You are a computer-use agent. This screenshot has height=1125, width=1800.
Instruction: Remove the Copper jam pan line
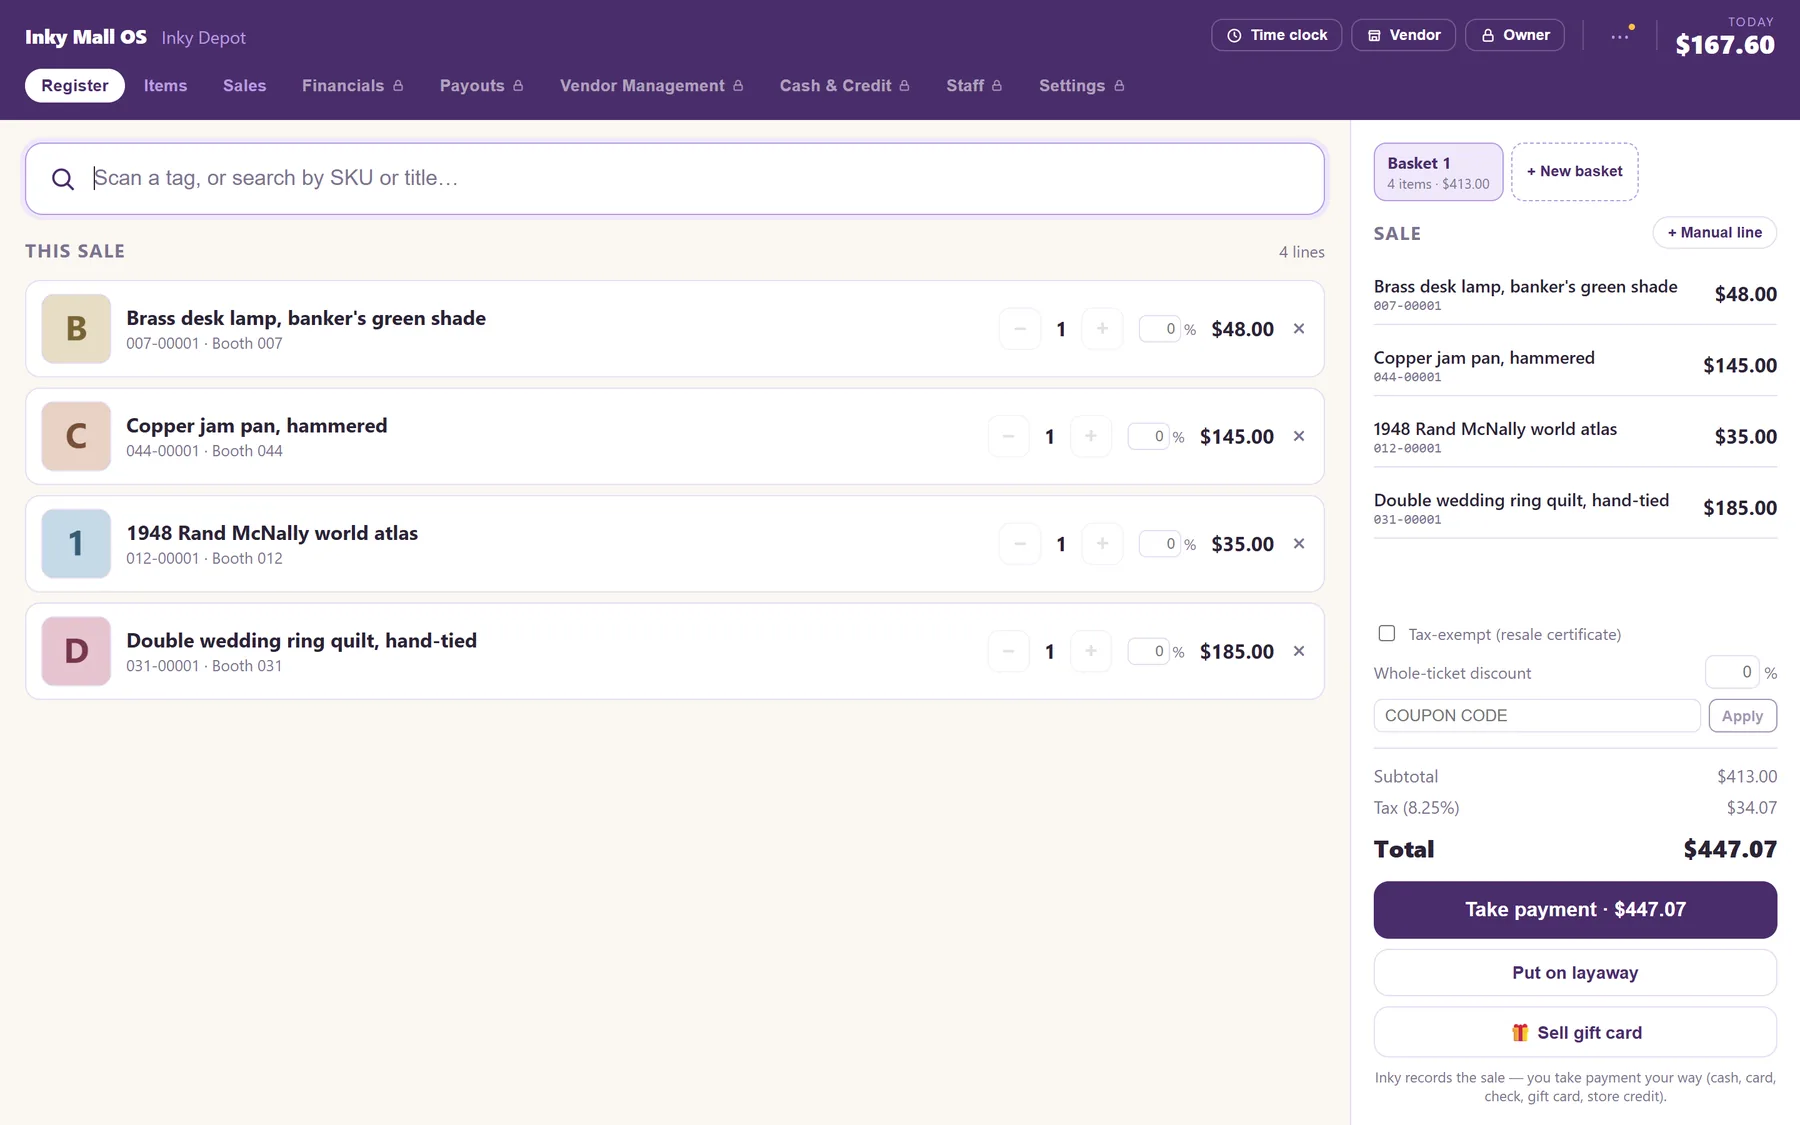1299,436
